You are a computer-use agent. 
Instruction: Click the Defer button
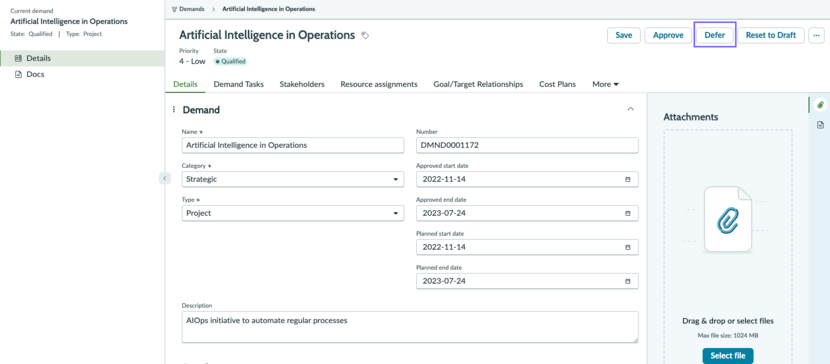pyautogui.click(x=715, y=35)
